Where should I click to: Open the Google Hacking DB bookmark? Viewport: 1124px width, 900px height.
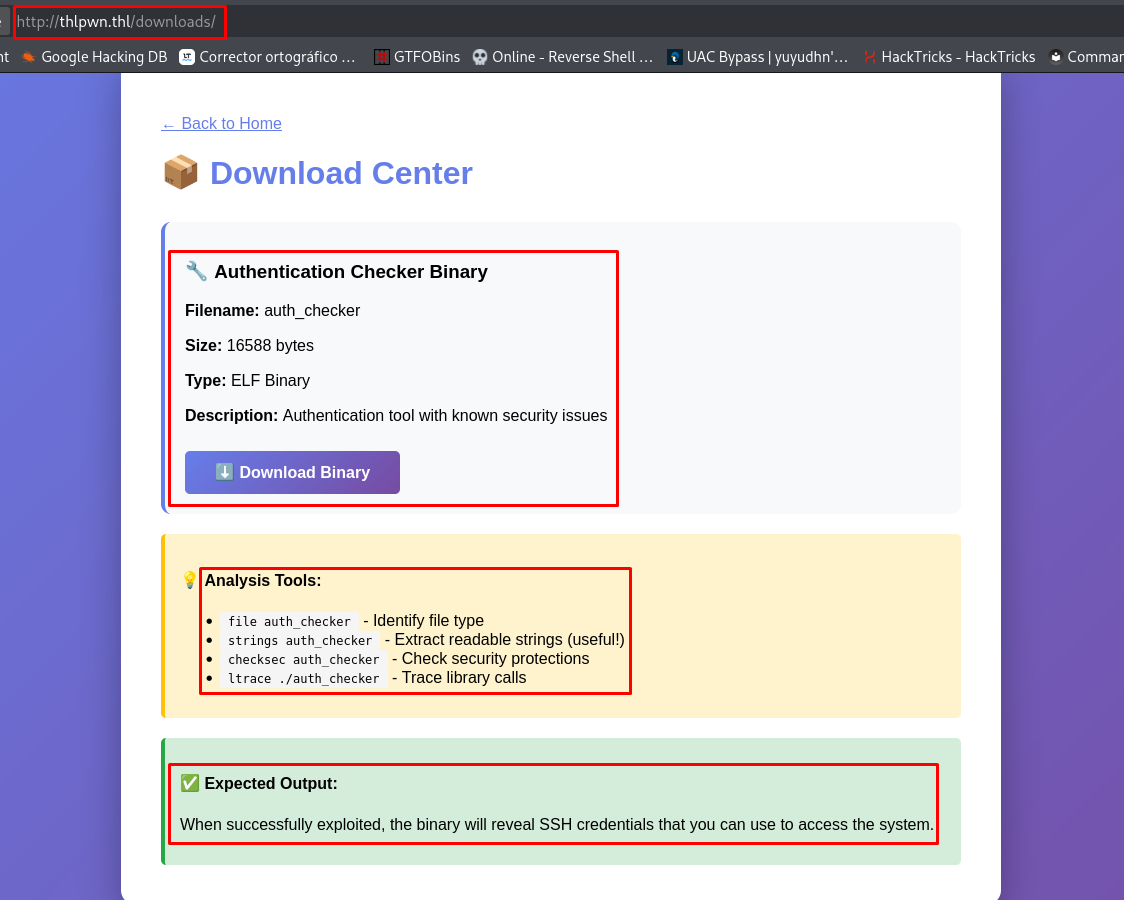[x=104, y=57]
